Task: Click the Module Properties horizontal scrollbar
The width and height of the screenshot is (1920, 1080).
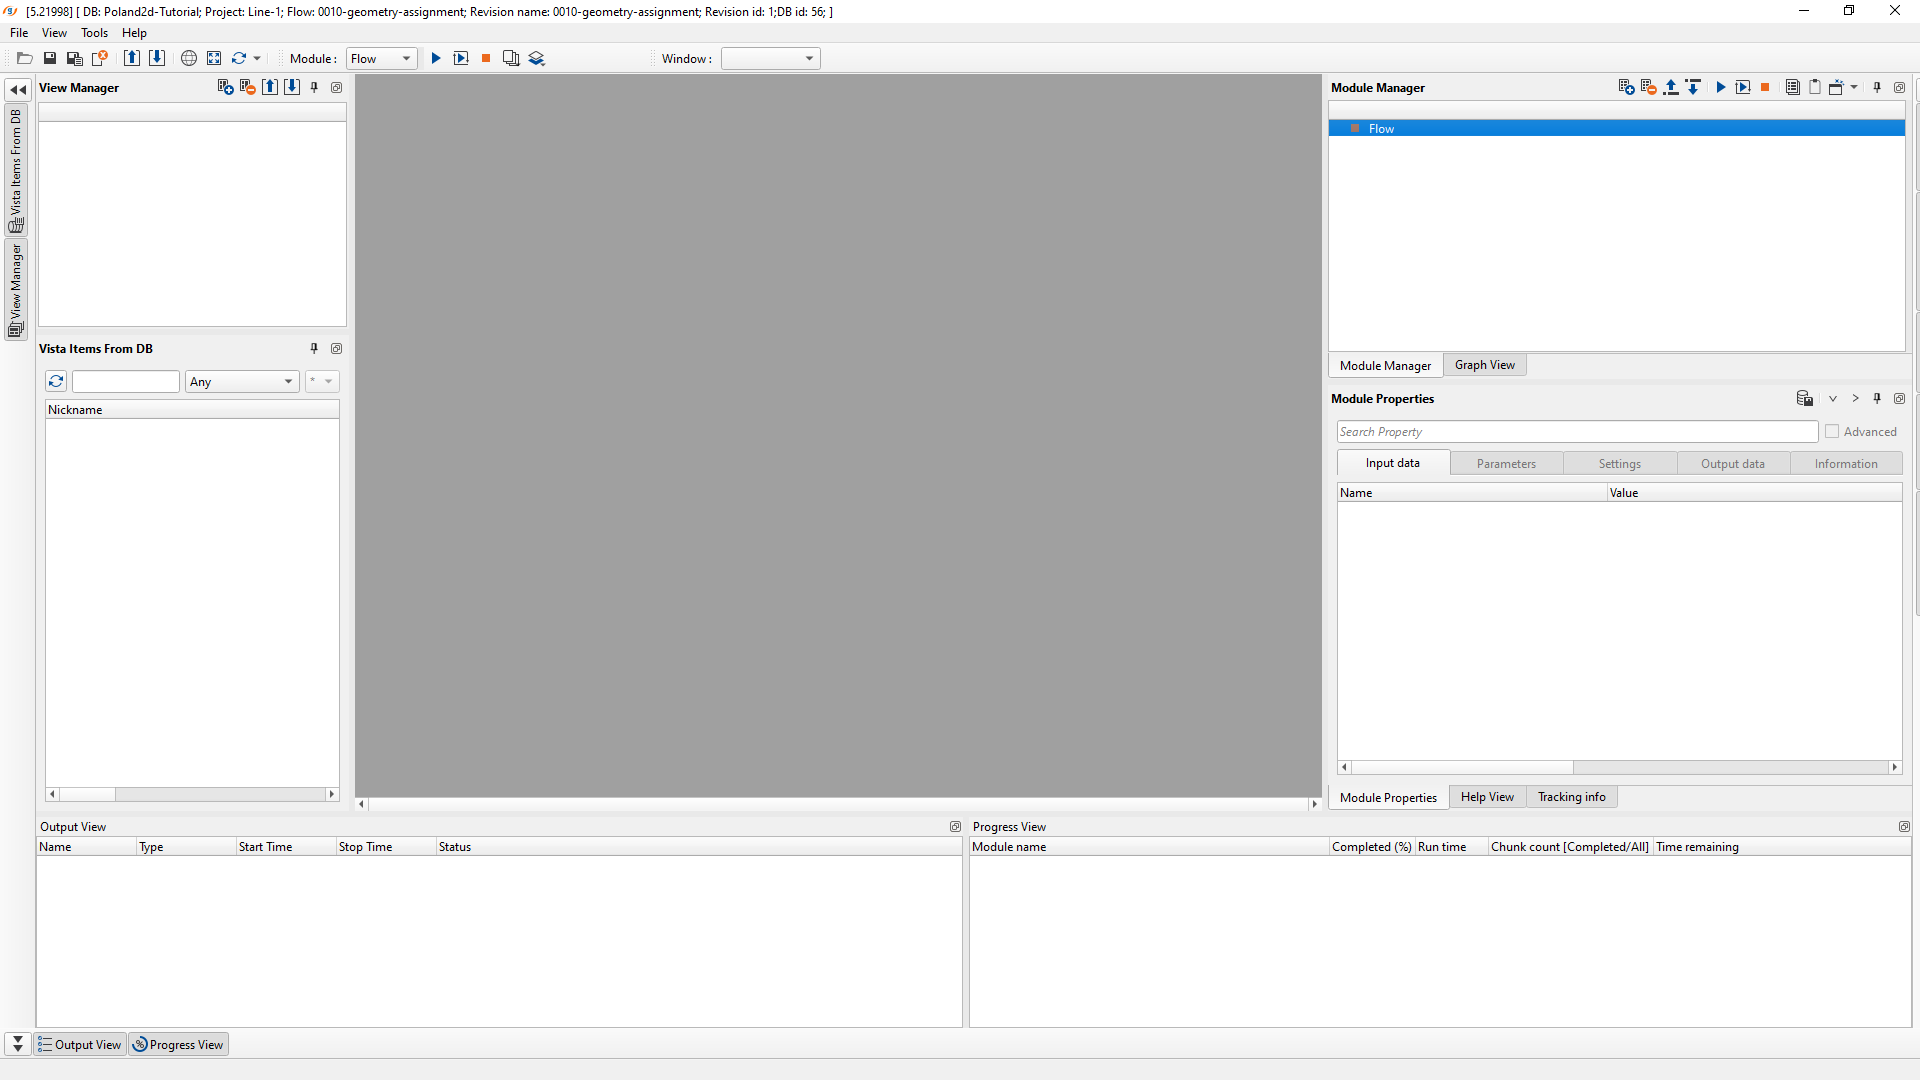Action: click(1462, 768)
